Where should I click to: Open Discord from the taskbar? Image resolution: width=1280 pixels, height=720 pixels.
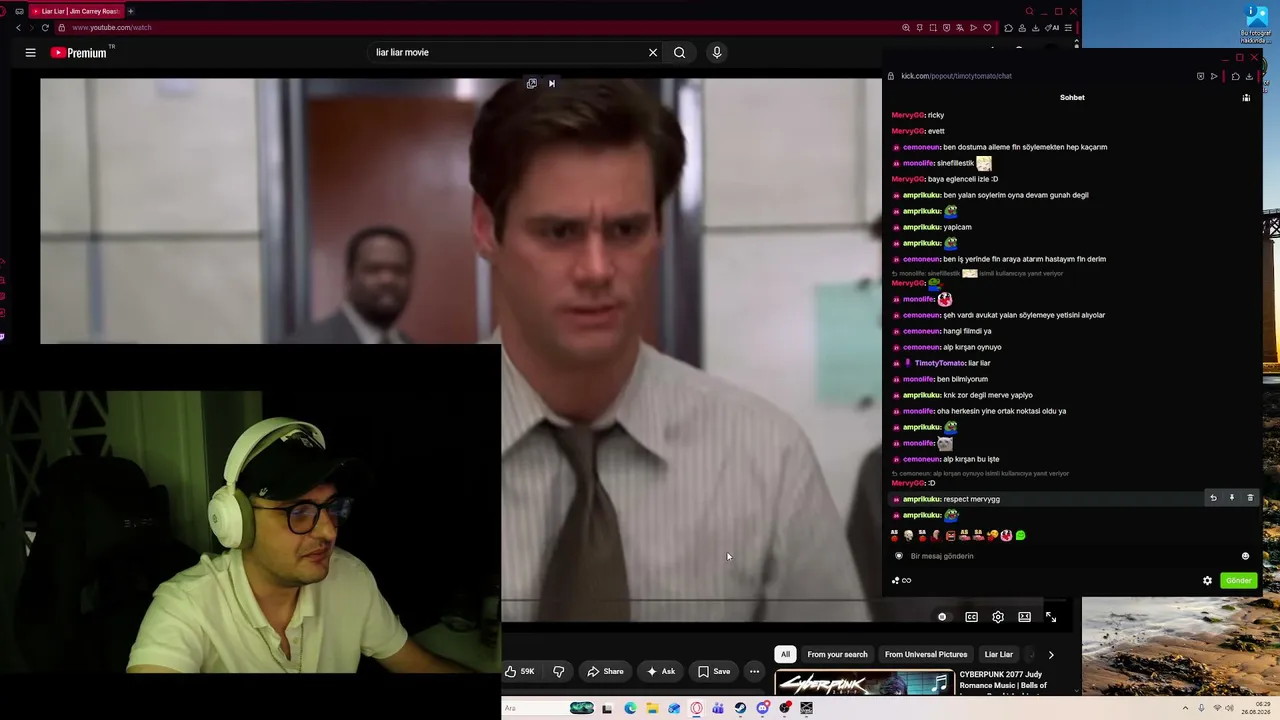point(762,708)
